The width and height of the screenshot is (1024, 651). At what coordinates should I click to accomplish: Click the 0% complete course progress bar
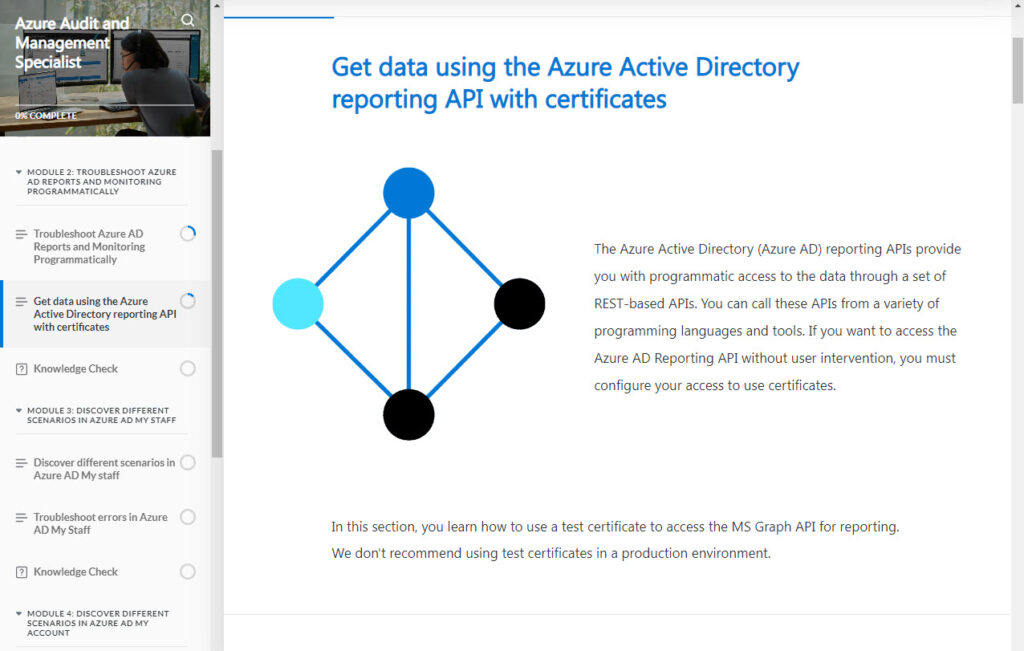point(104,105)
